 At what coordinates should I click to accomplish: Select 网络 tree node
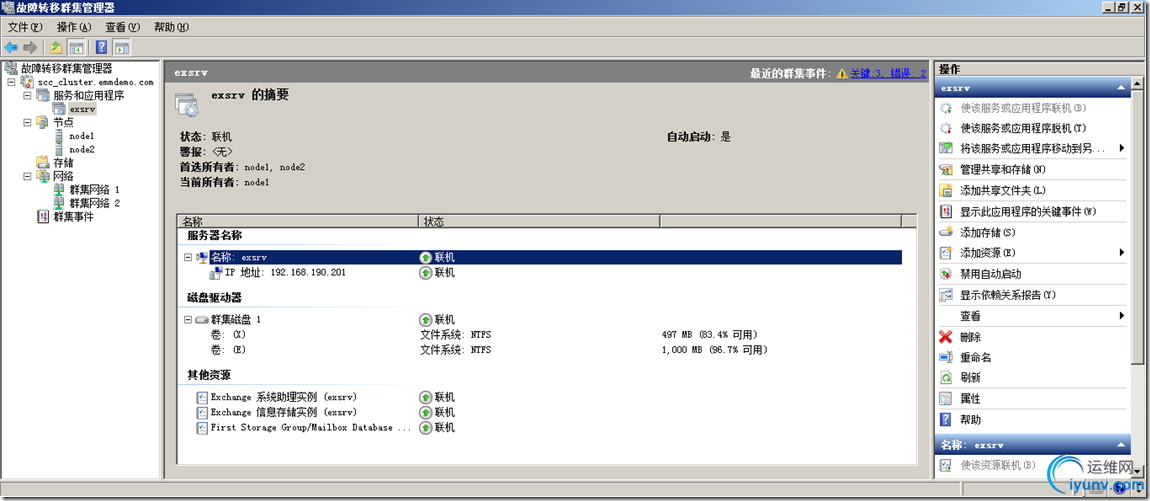click(64, 176)
